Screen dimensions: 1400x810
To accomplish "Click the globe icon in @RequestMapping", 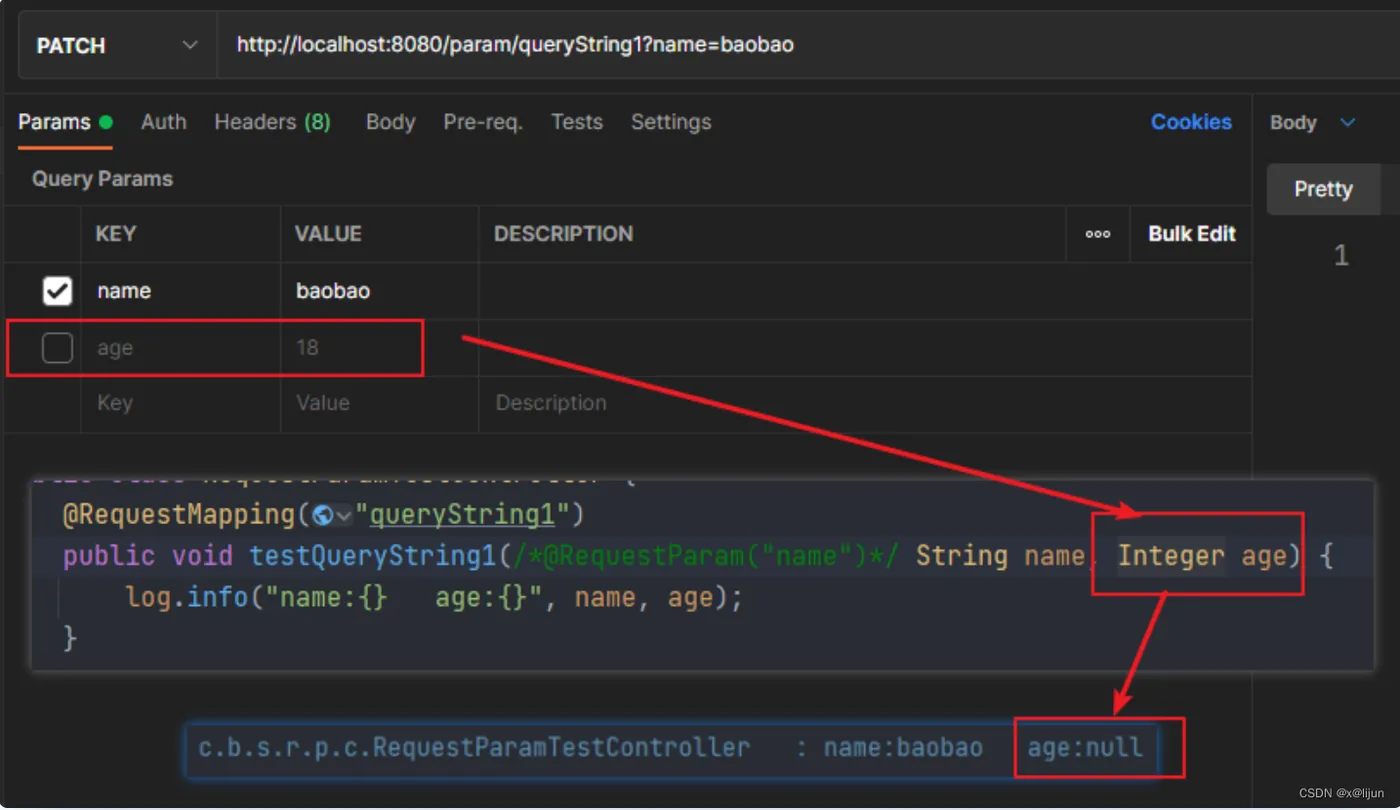I will [322, 515].
